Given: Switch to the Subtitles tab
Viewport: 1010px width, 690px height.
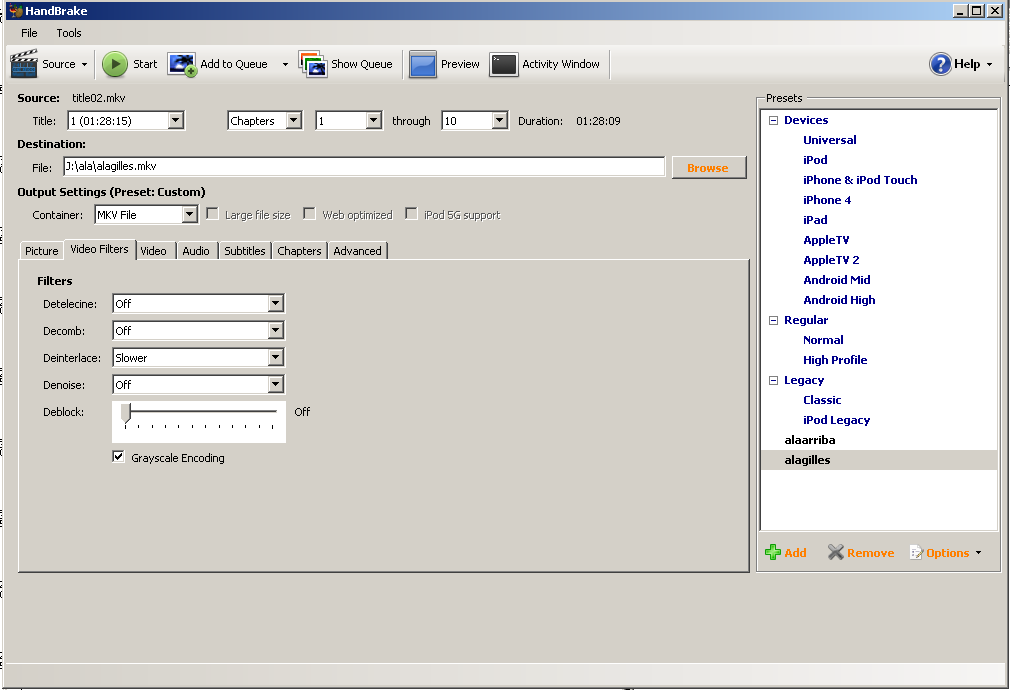Looking at the screenshot, I should coord(245,251).
